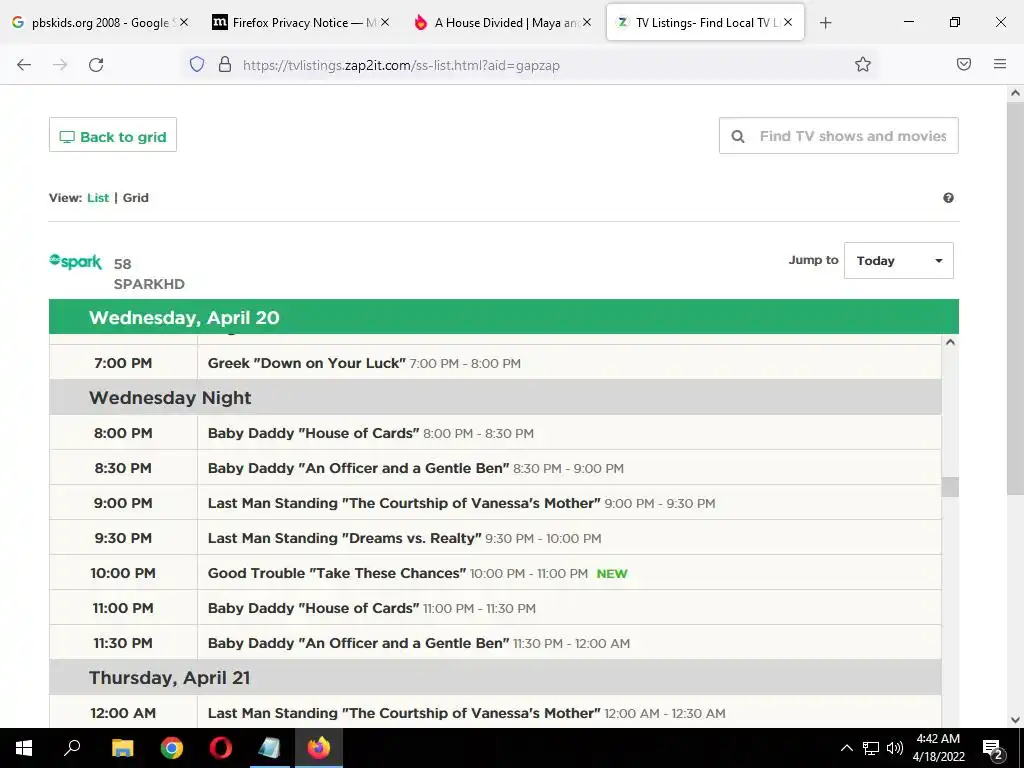This screenshot has width=1024, height=768.
Task: Click the page scrollbar up arrow
Action: [1015, 93]
